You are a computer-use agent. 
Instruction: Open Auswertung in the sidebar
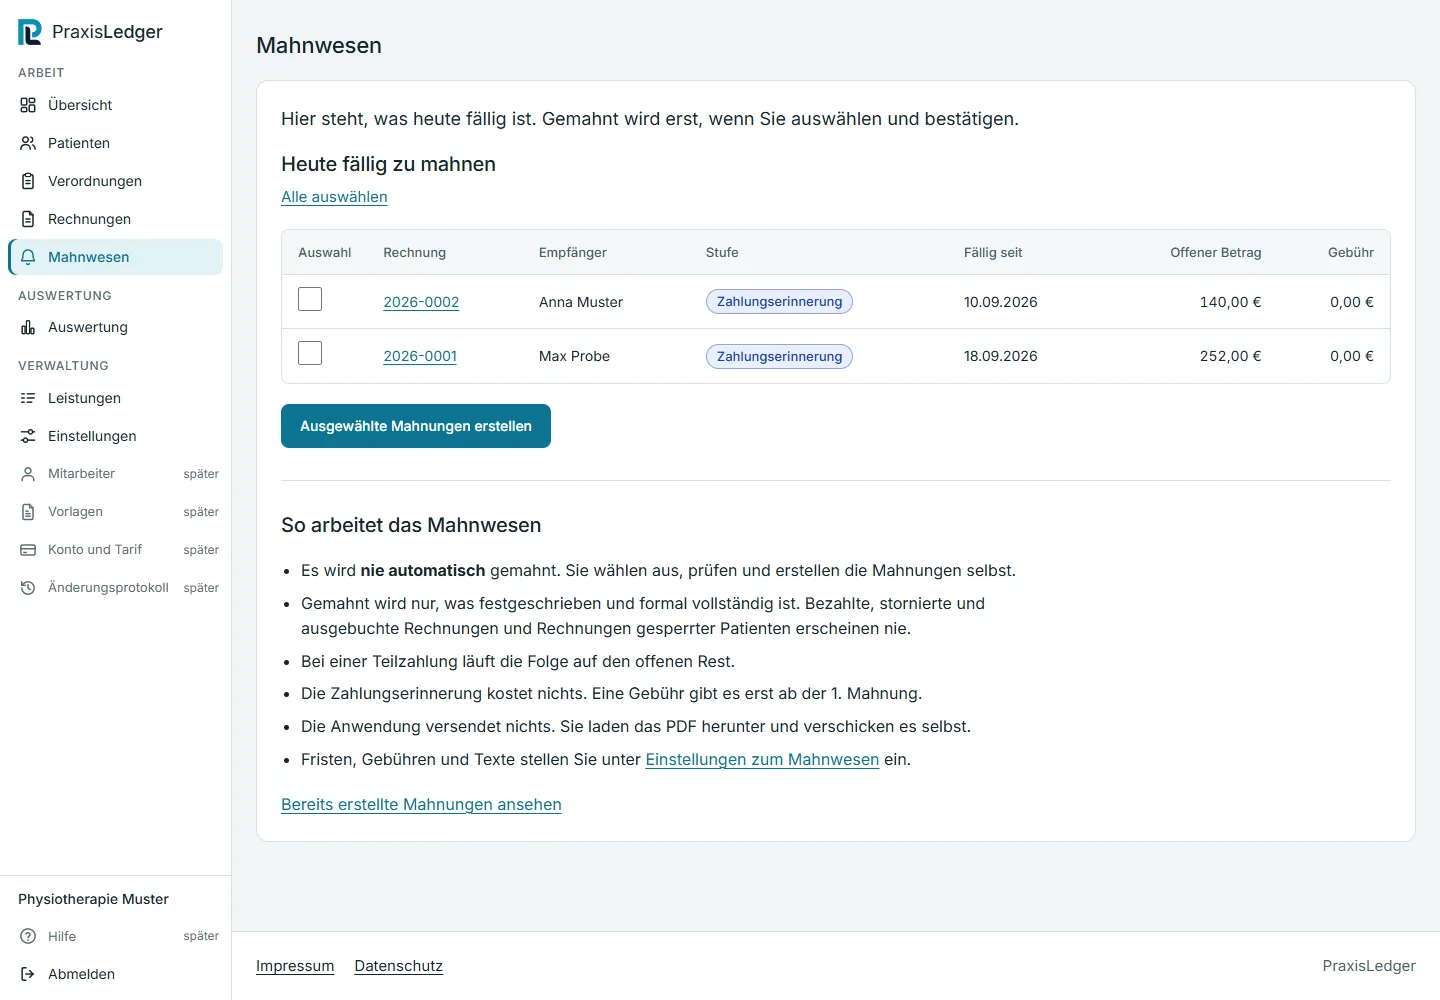[115, 327]
